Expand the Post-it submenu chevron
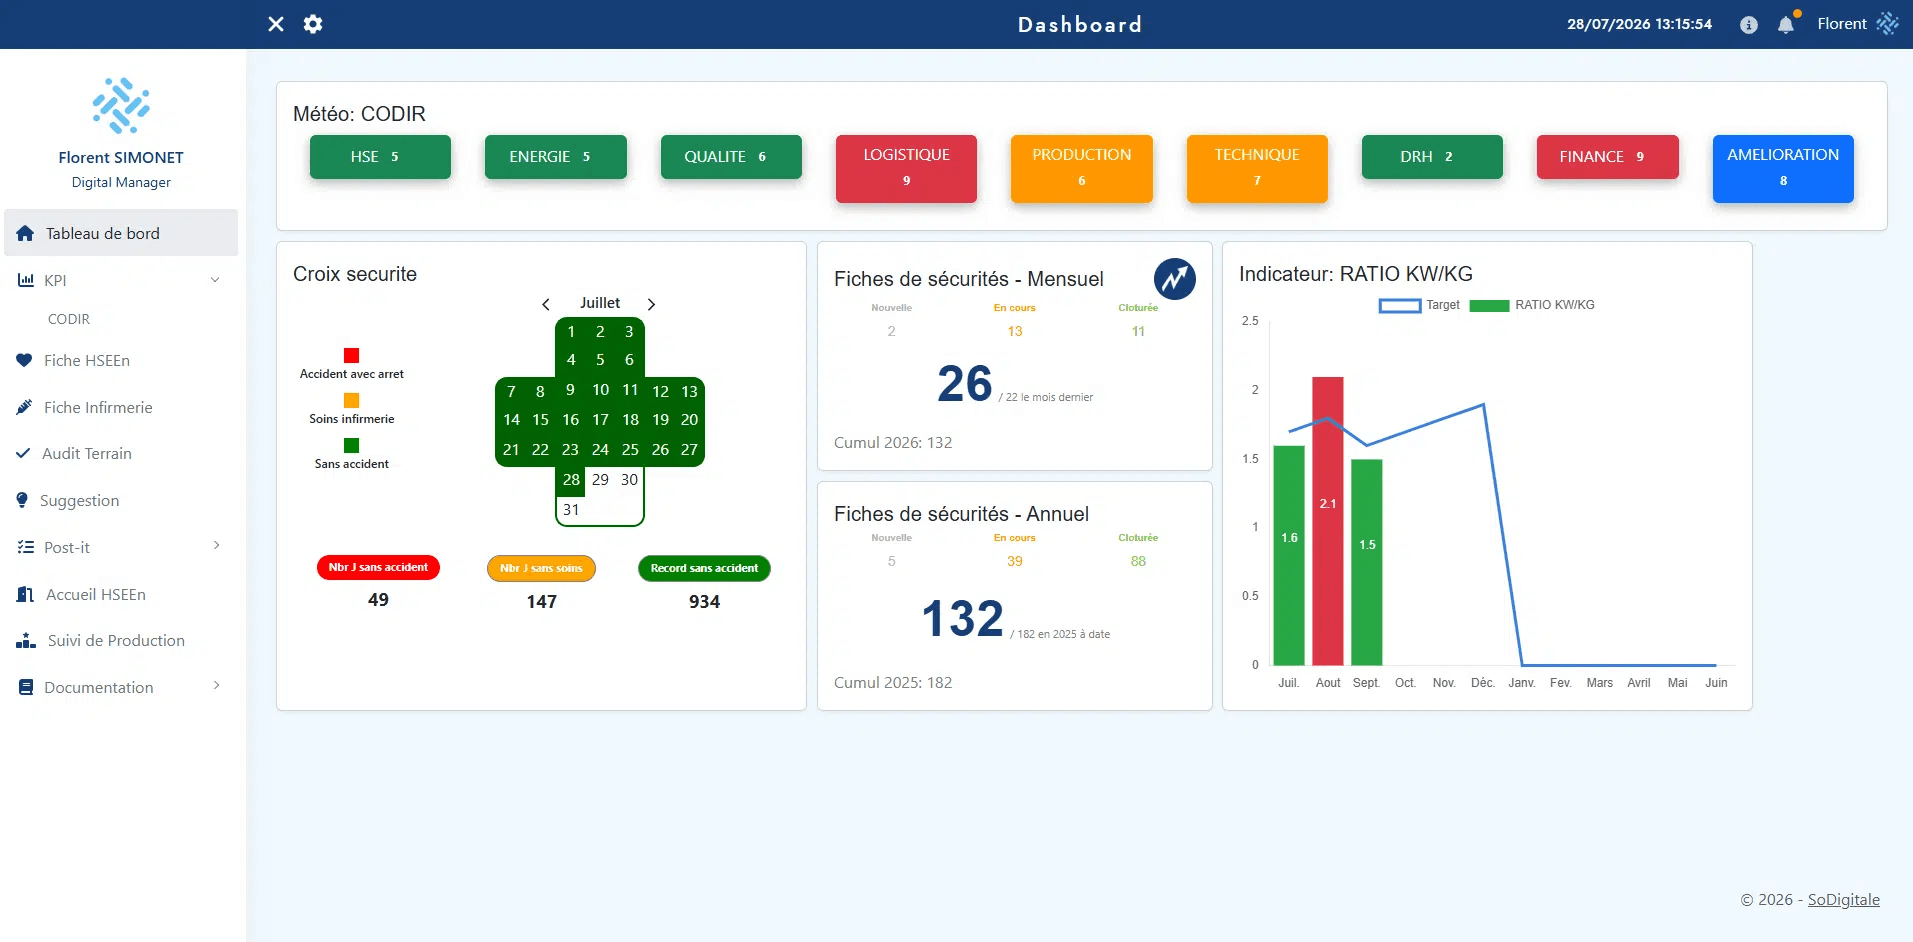This screenshot has height=942, width=1913. pos(216,545)
